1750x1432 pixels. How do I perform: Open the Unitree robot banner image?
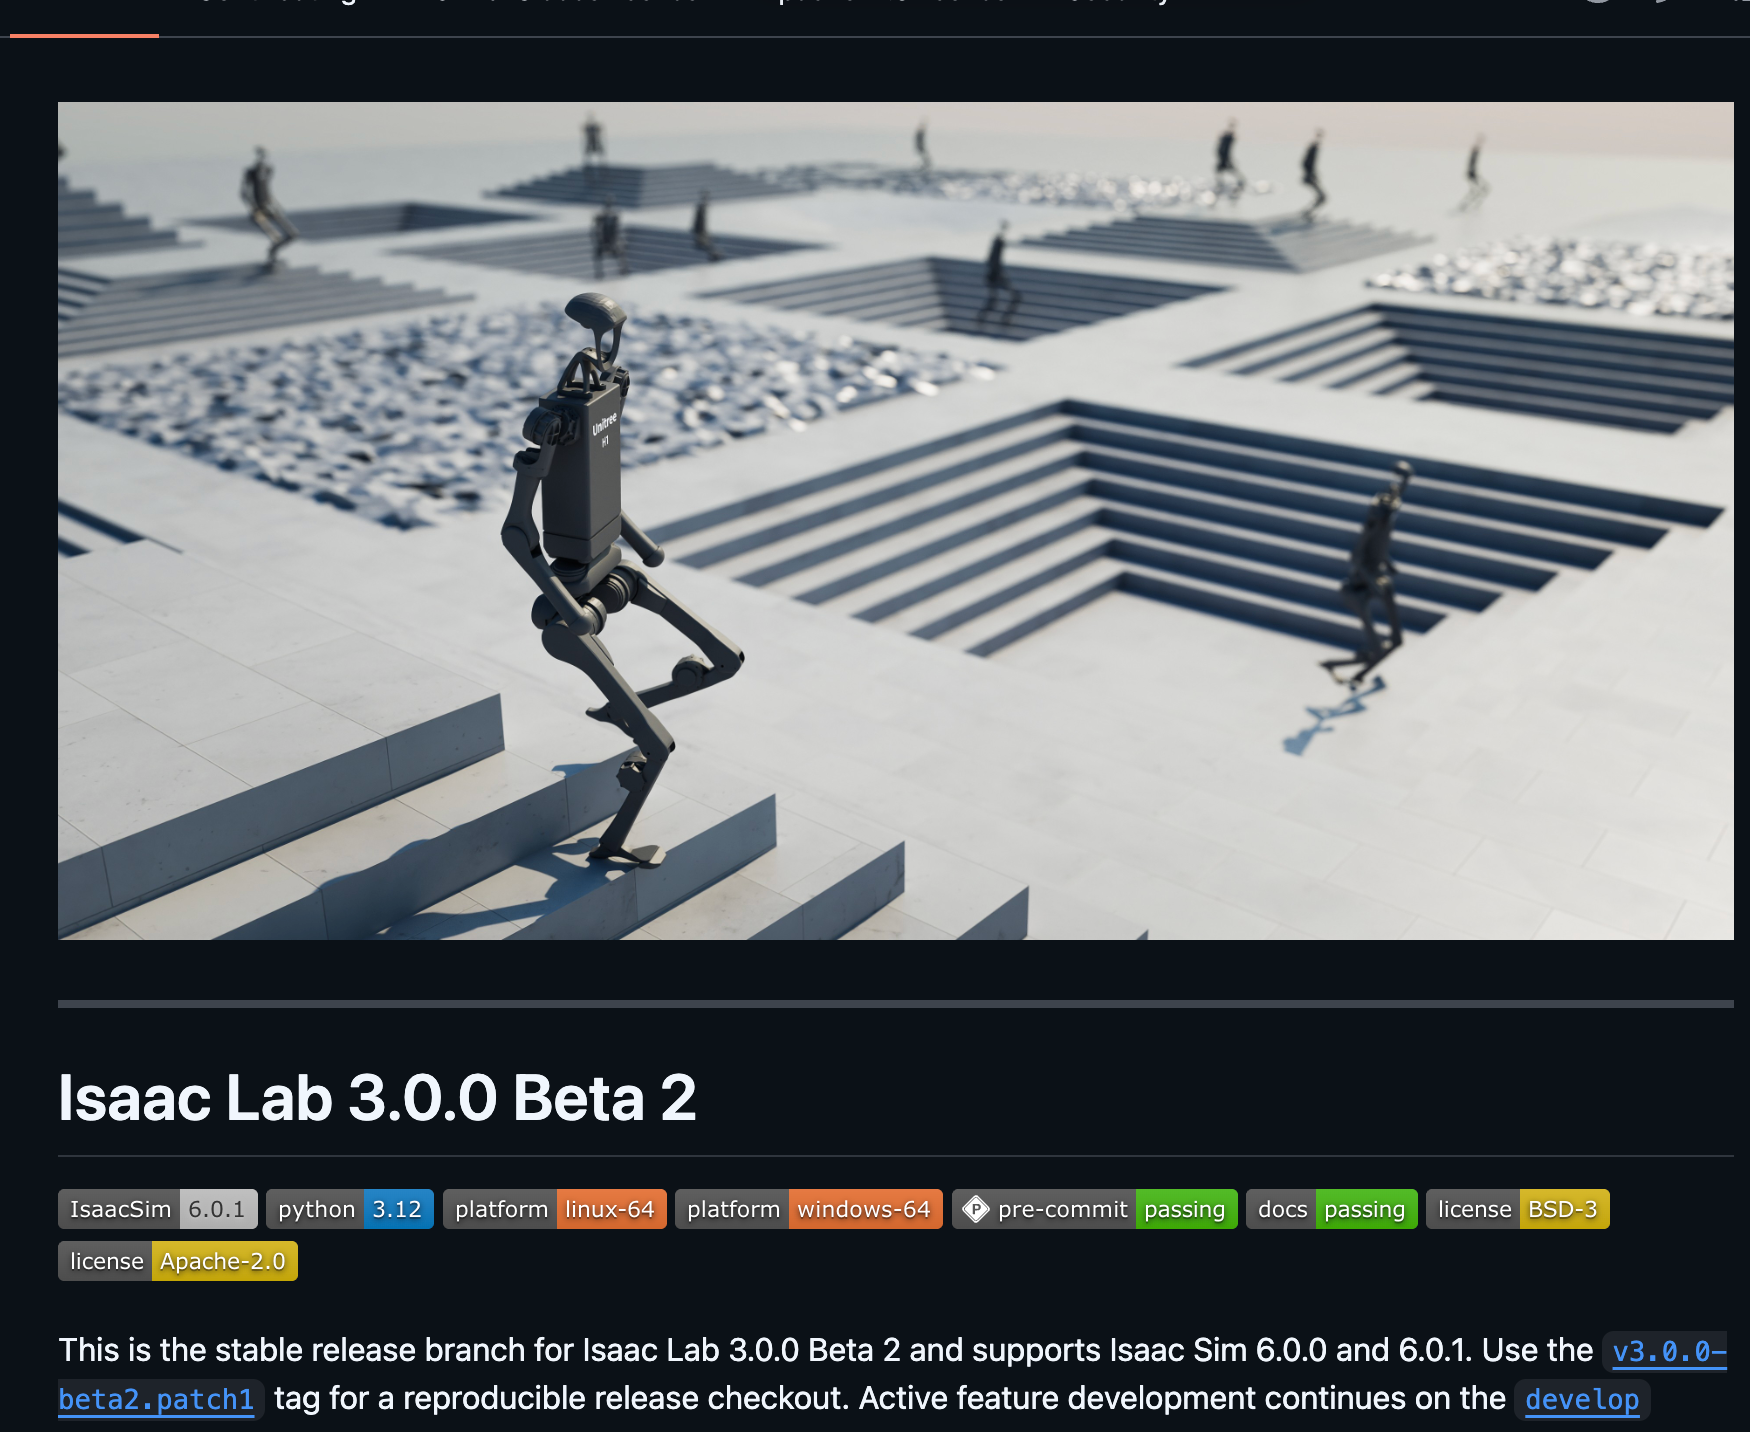[895, 520]
